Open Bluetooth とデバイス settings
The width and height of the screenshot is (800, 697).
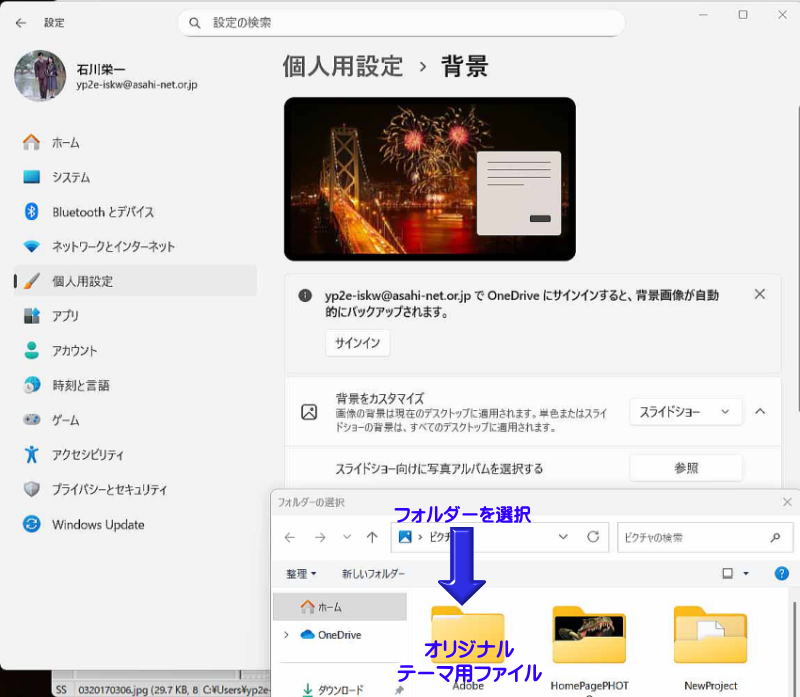(102, 212)
